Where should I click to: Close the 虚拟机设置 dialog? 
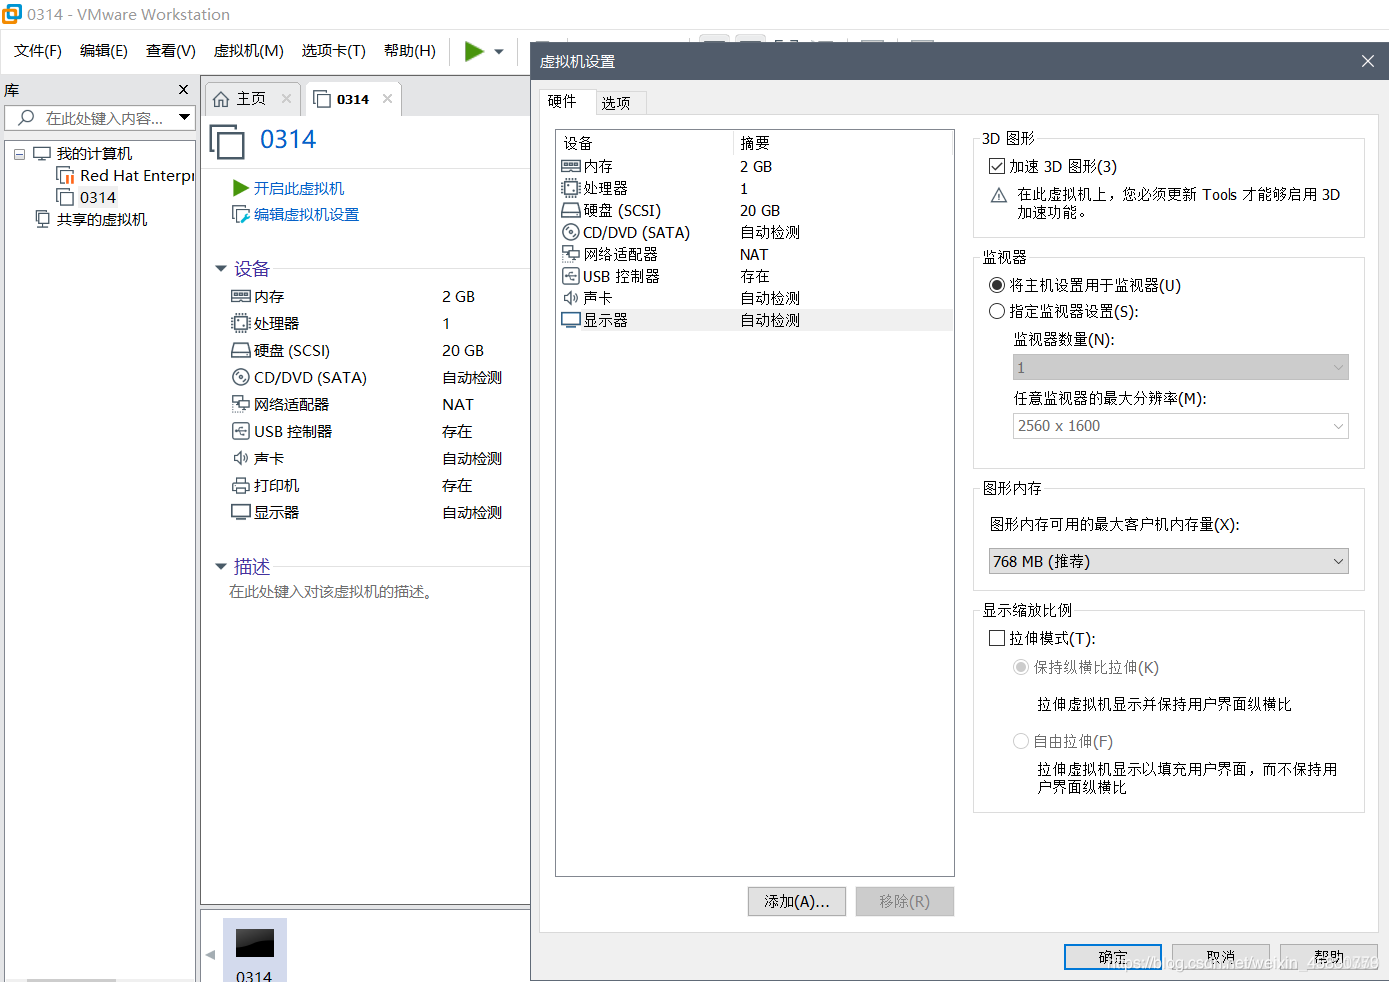[1368, 62]
